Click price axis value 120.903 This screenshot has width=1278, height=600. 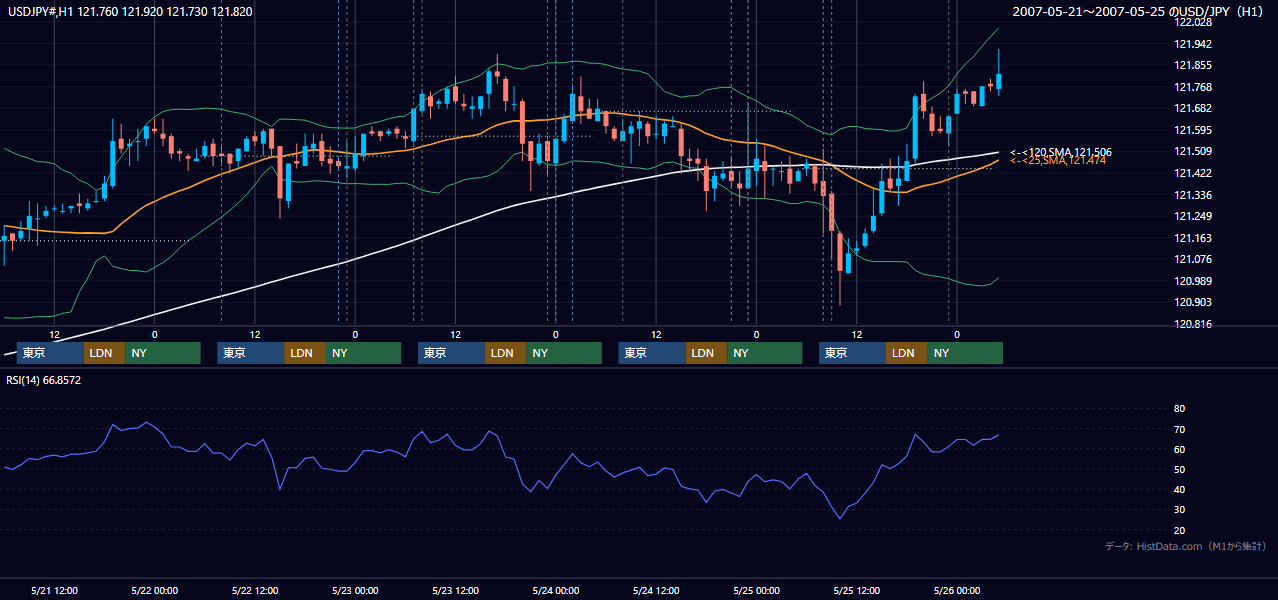pos(1191,302)
